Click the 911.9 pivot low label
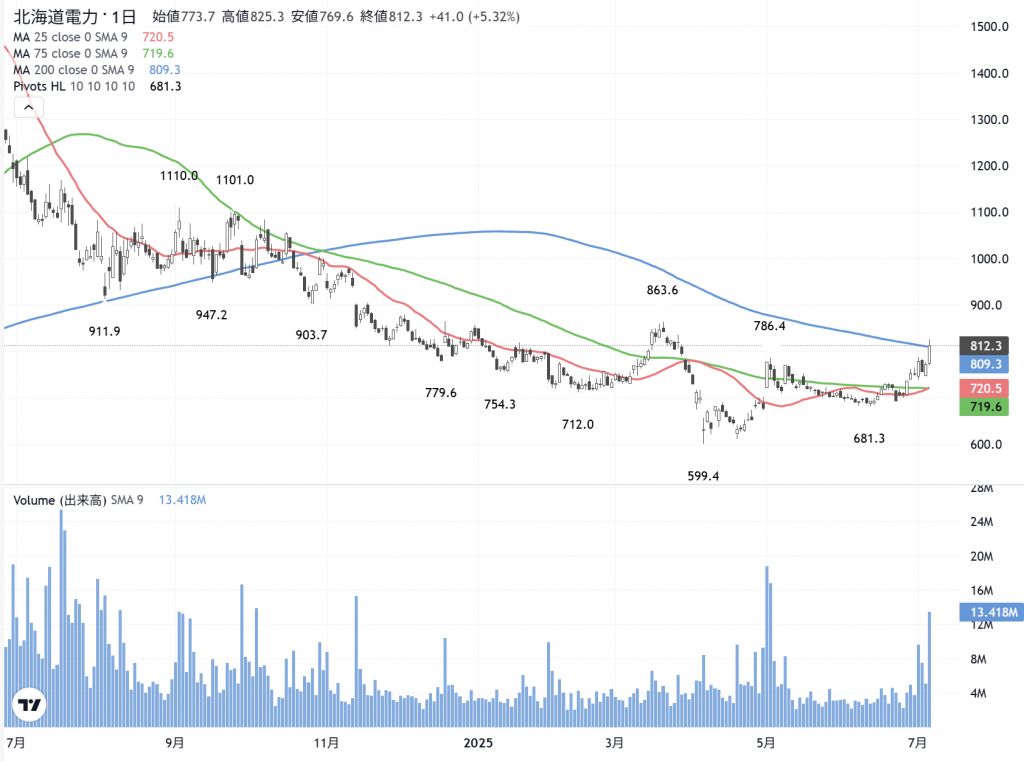Viewport: 1024px width, 762px height. (x=104, y=331)
